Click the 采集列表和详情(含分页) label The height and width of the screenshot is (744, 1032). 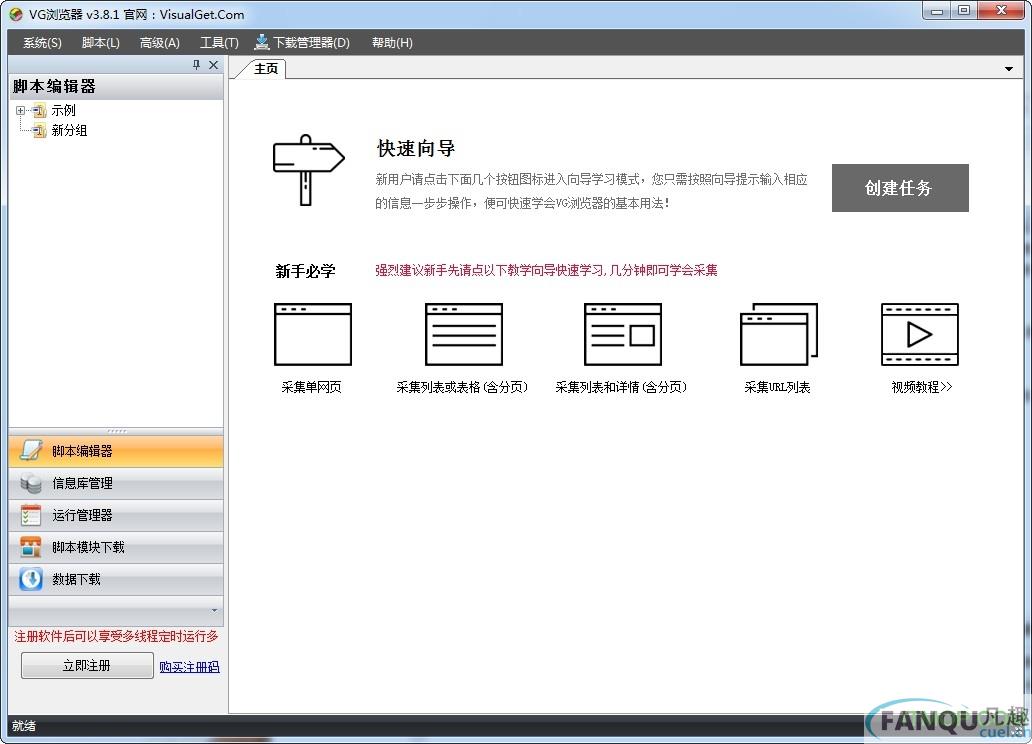tap(621, 387)
